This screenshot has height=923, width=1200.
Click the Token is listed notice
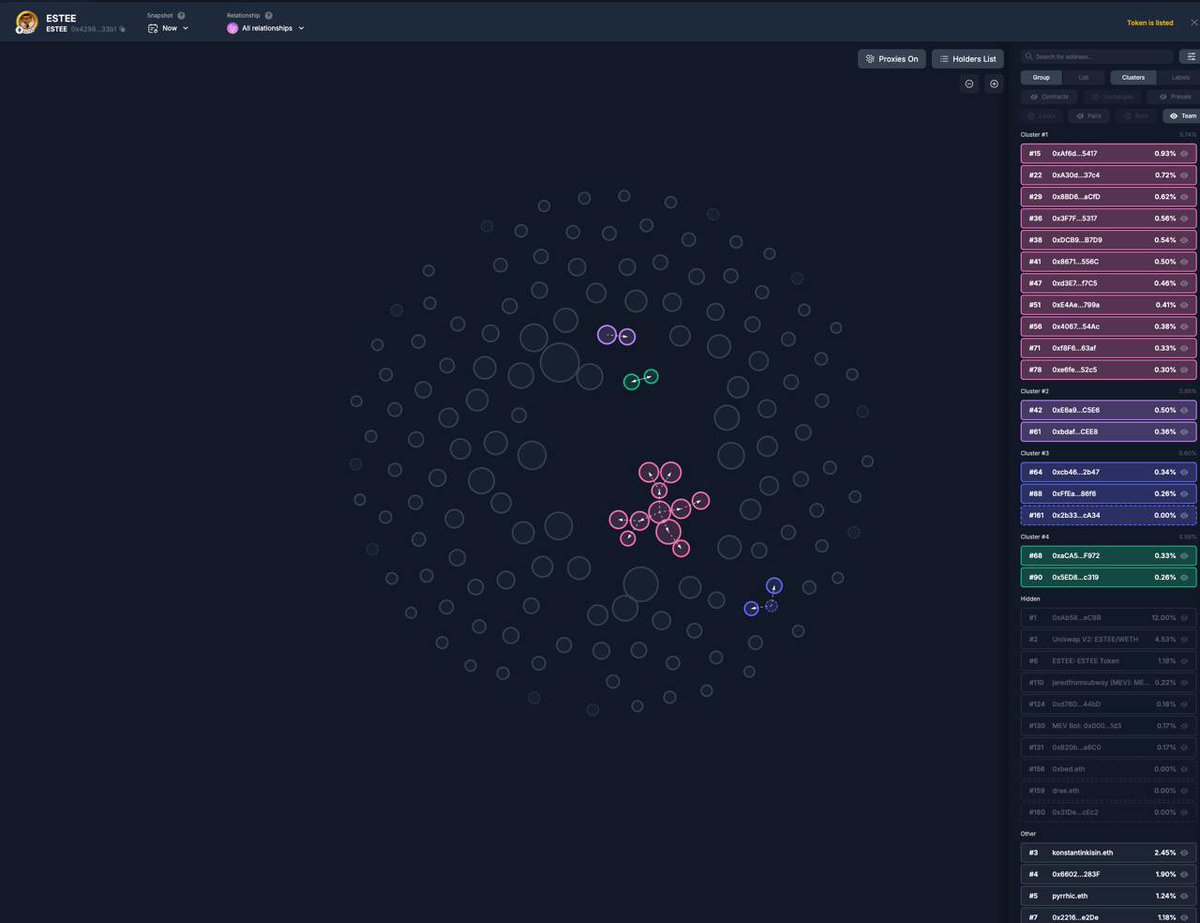pyautogui.click(x=1150, y=23)
